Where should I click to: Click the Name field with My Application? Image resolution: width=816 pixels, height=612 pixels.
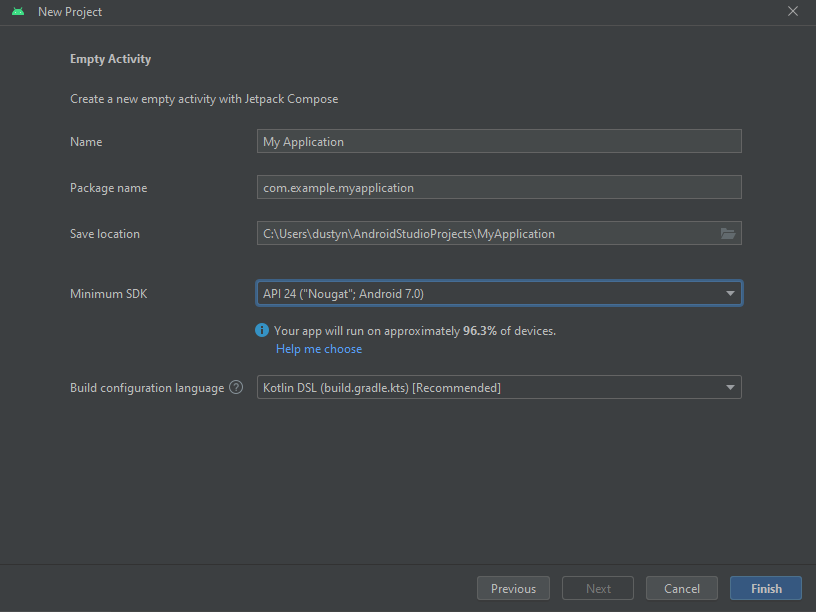499,142
